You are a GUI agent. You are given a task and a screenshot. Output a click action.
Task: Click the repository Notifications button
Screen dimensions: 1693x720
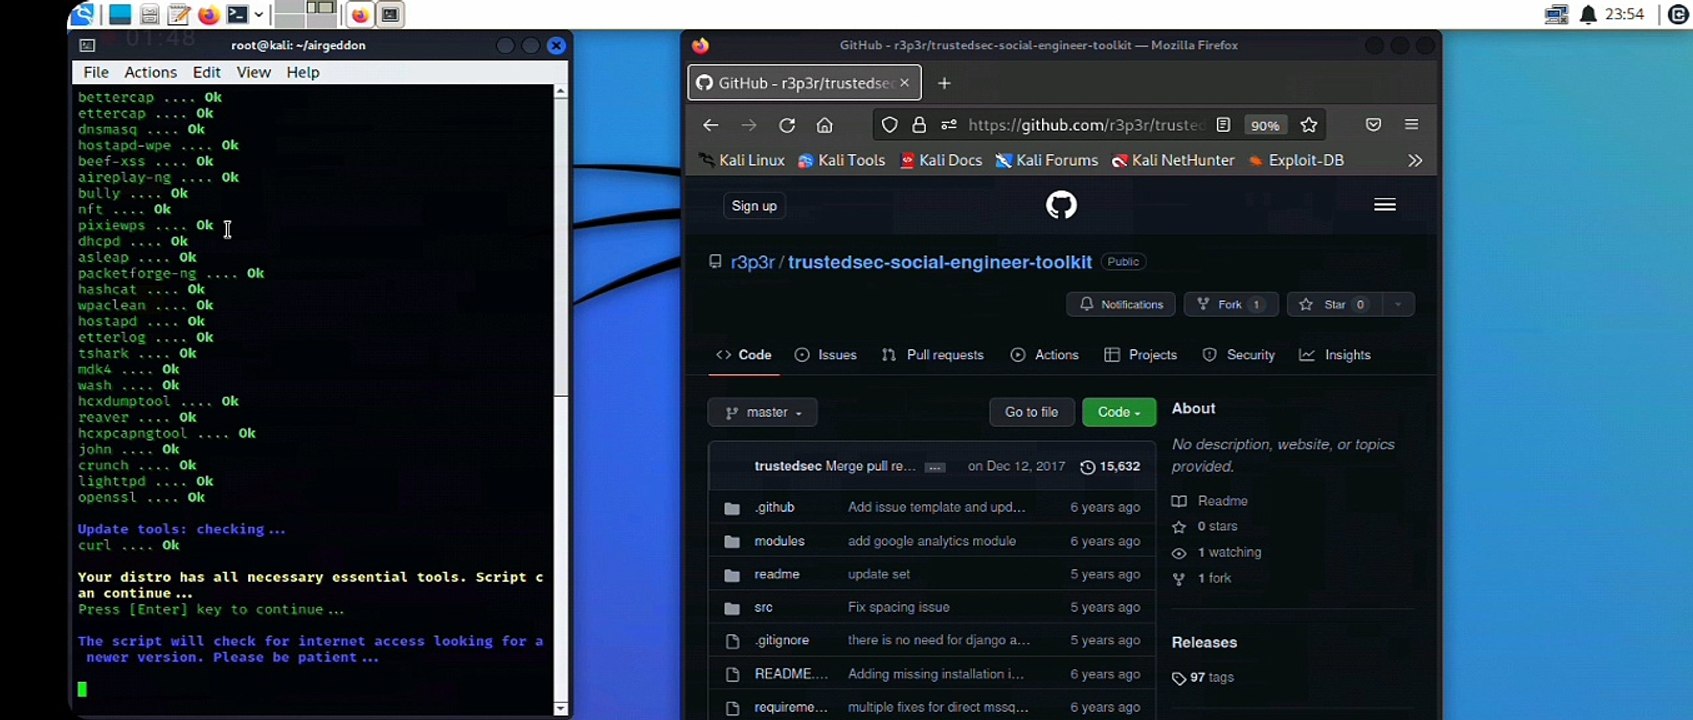coord(1121,304)
